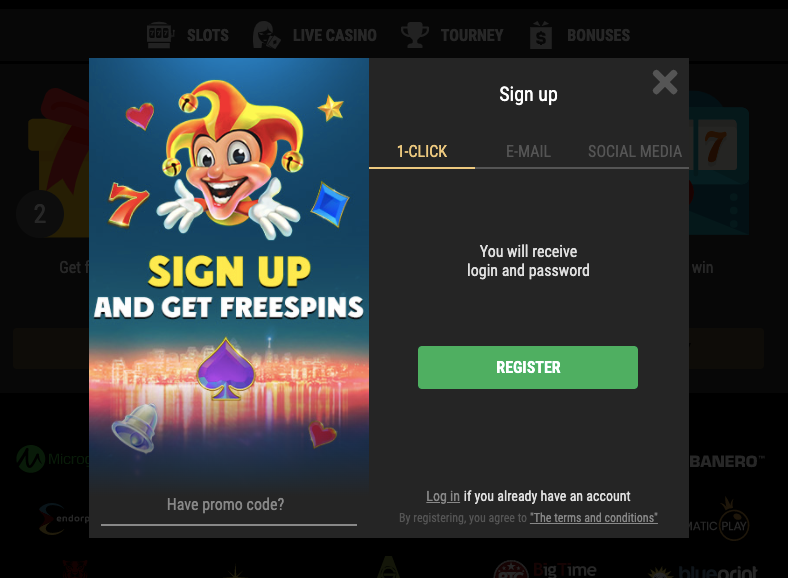
Task: Click the green REGISTER button
Action: click(x=528, y=367)
